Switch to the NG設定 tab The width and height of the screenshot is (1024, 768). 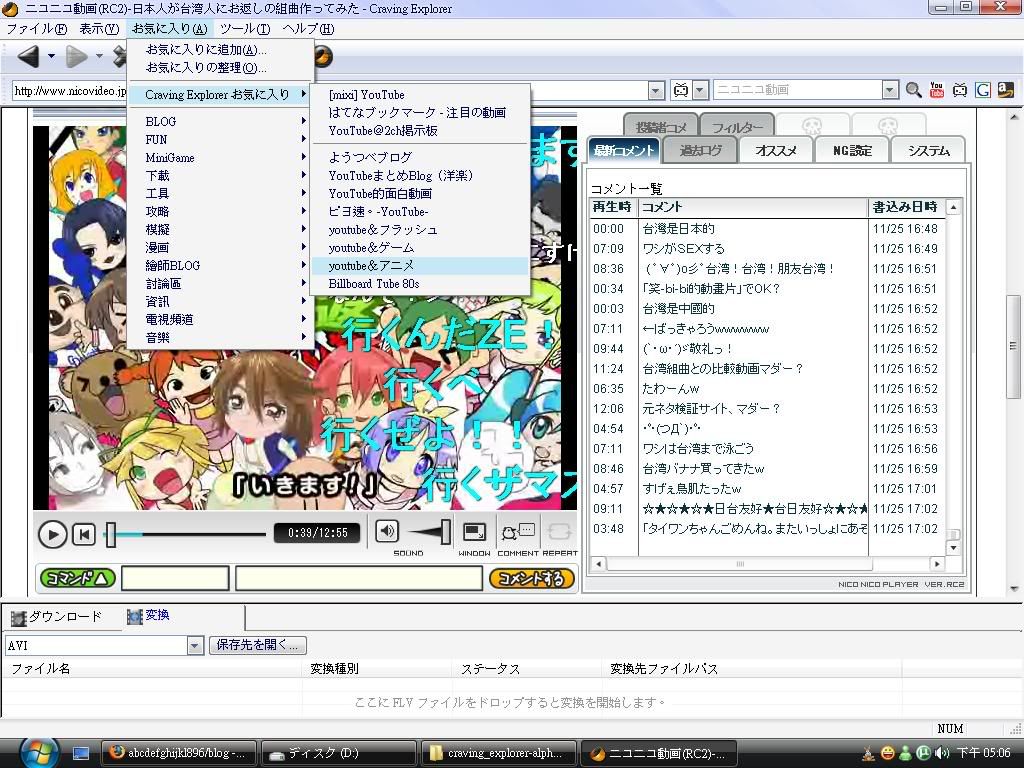coord(852,150)
